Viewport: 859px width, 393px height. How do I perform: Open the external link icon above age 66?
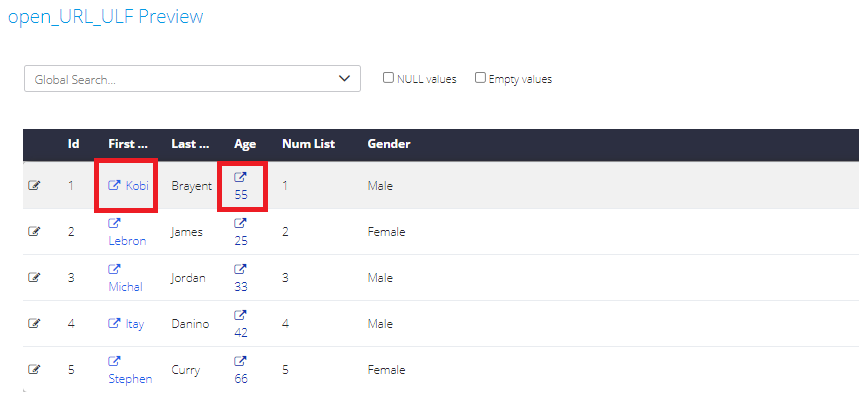pyautogui.click(x=240, y=361)
